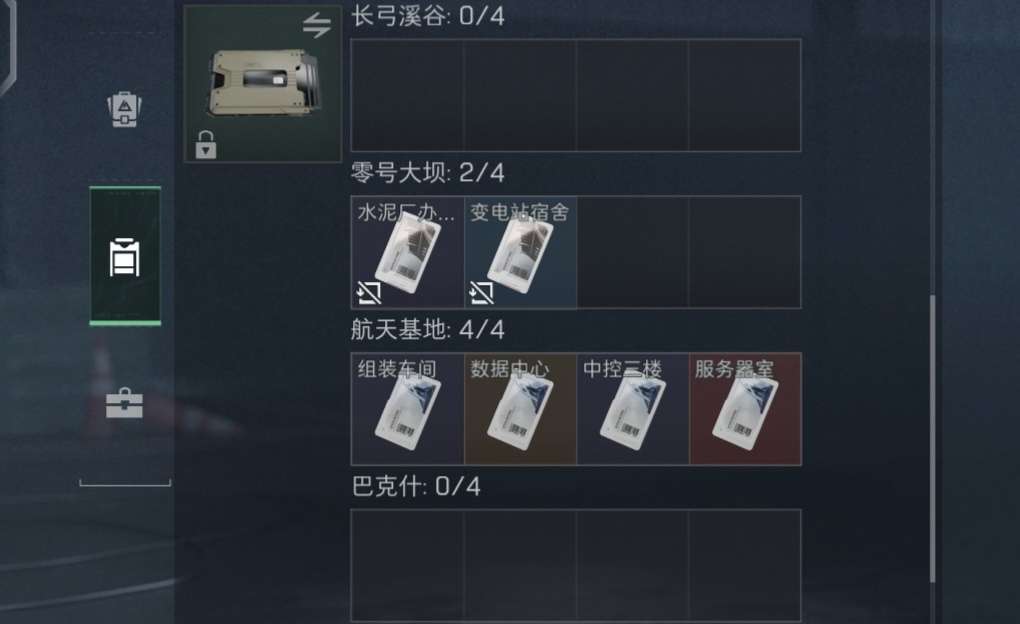
Task: Select the card holder sidebar tab
Action: 125,256
